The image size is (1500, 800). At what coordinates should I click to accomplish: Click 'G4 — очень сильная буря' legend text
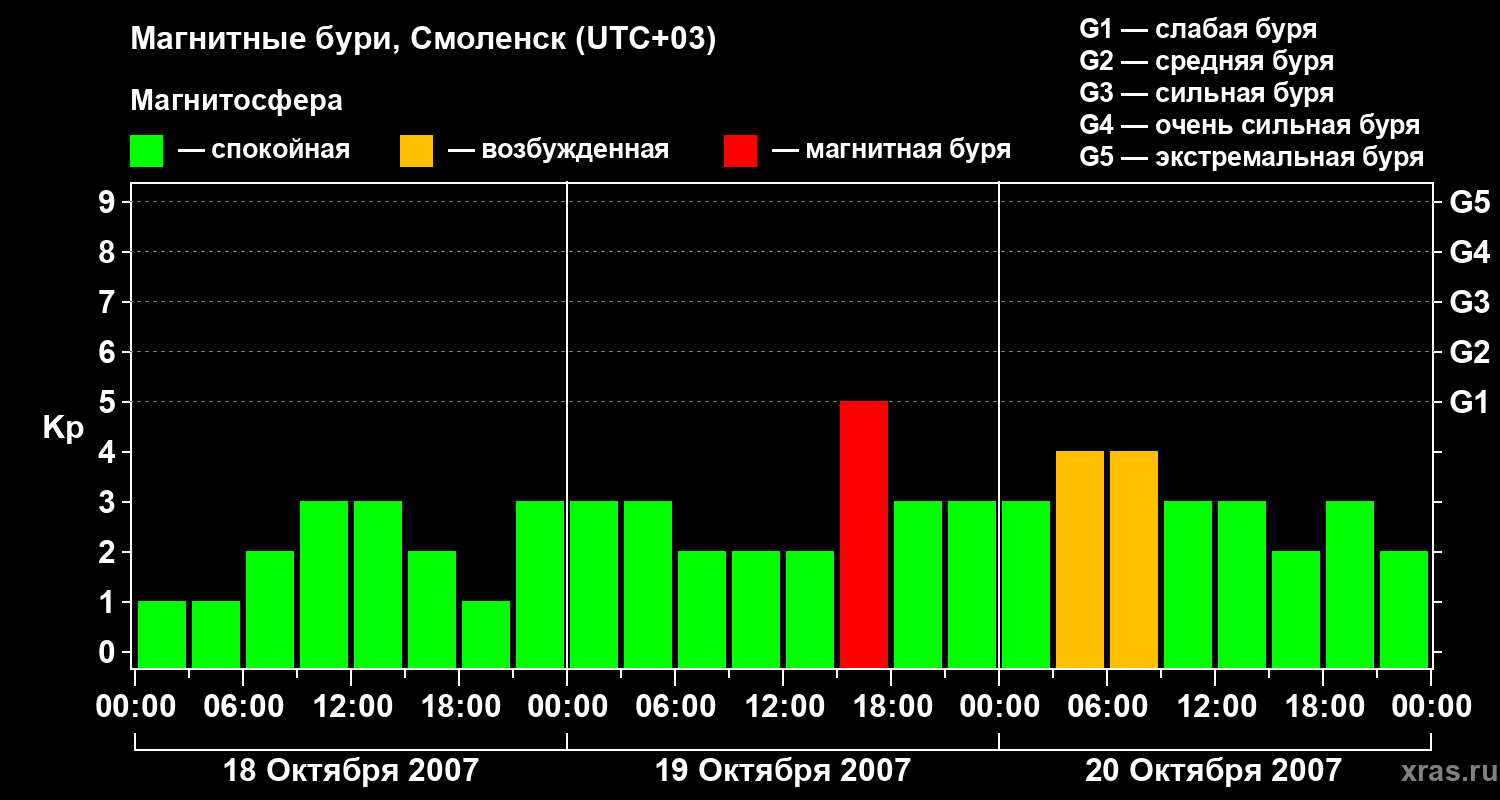[1250, 126]
